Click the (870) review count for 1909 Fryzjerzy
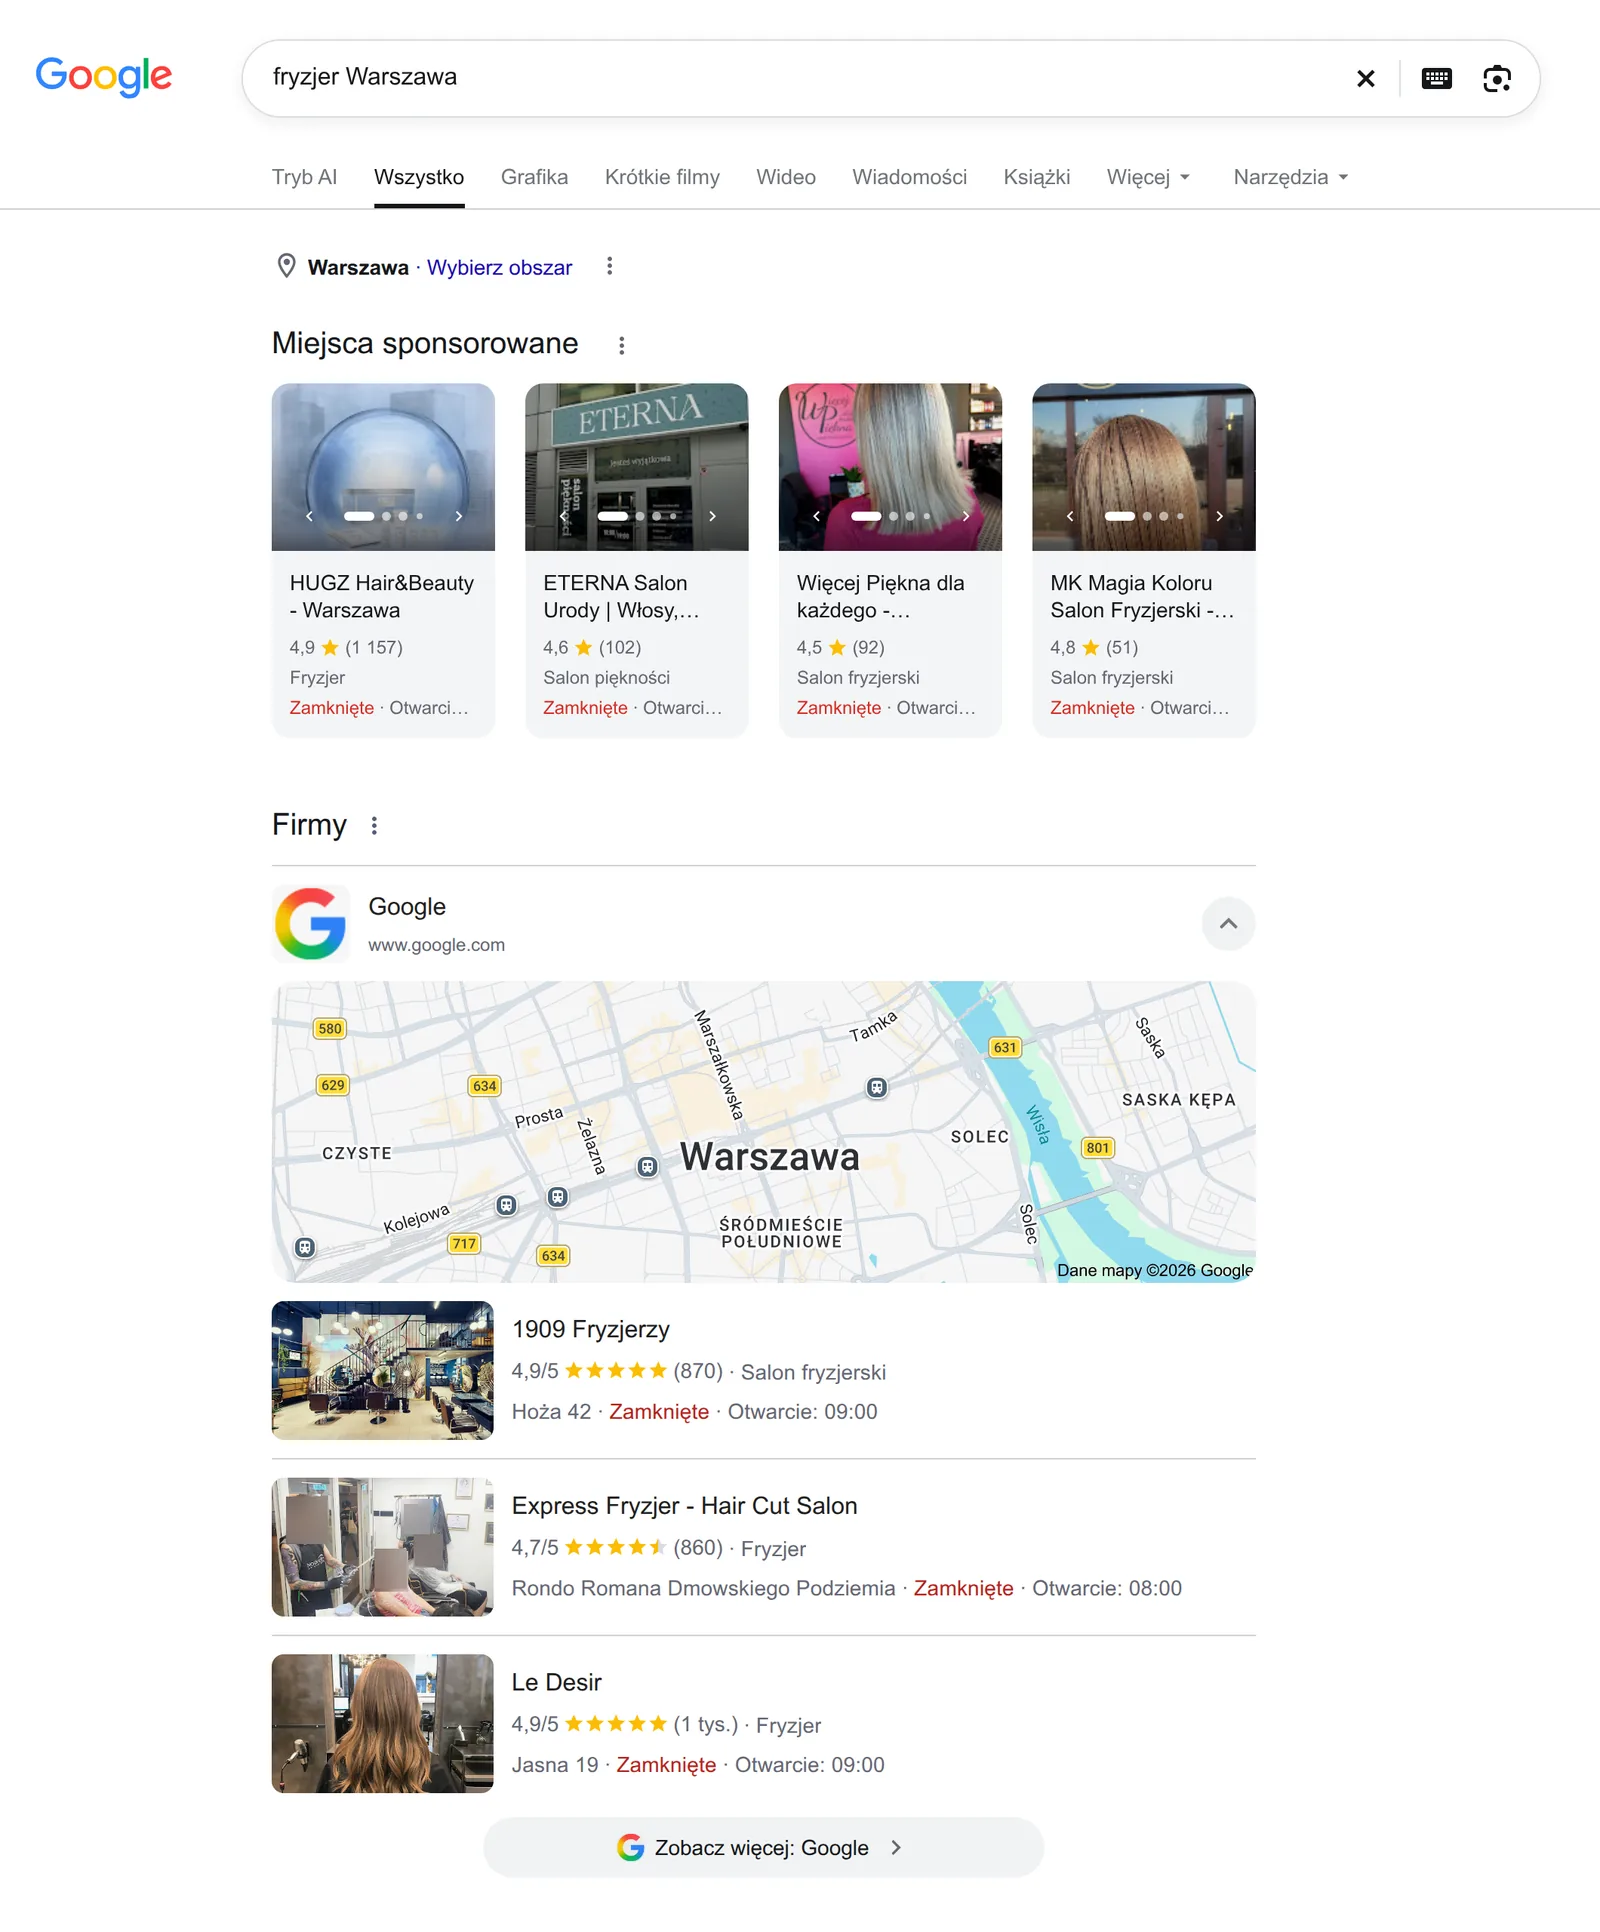 tap(697, 1371)
